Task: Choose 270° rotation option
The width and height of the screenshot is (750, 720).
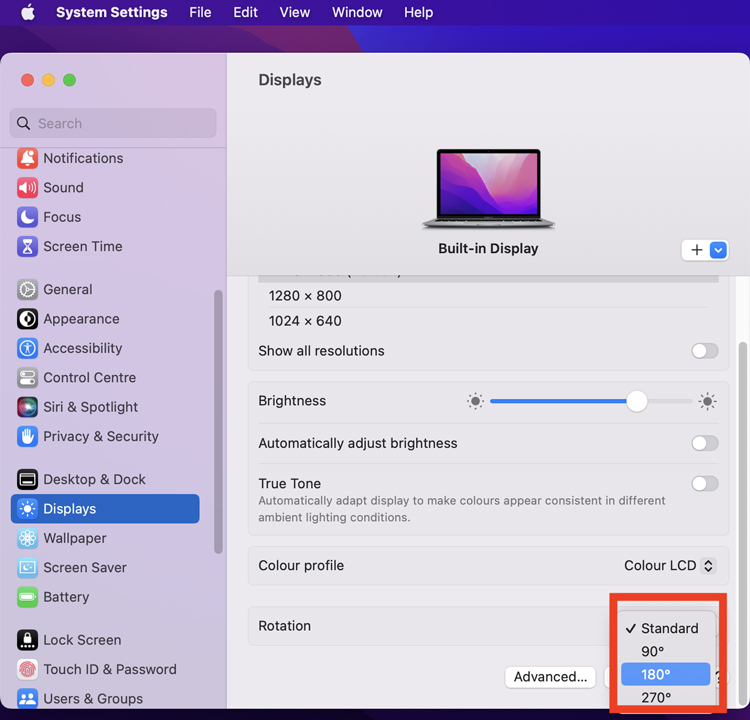Action: coord(665,697)
